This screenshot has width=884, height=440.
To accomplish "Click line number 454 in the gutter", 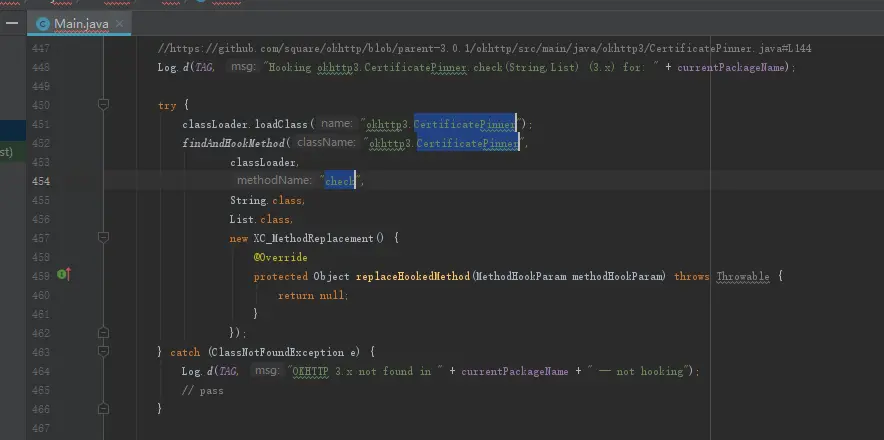I will coord(41,181).
